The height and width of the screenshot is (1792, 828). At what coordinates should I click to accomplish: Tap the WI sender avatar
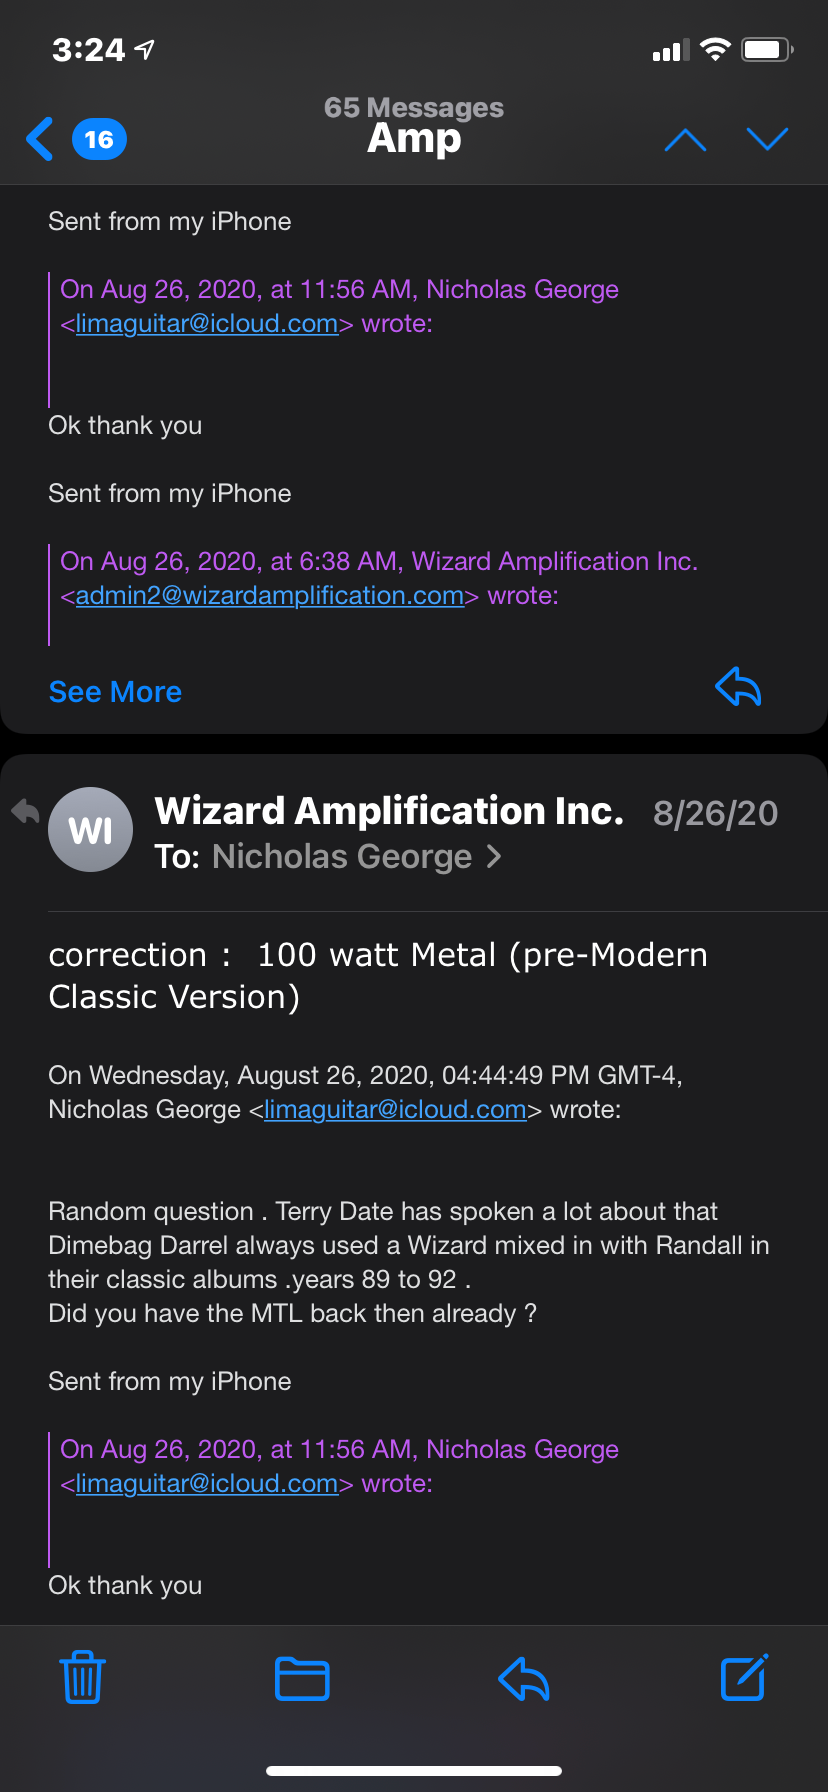(91, 830)
